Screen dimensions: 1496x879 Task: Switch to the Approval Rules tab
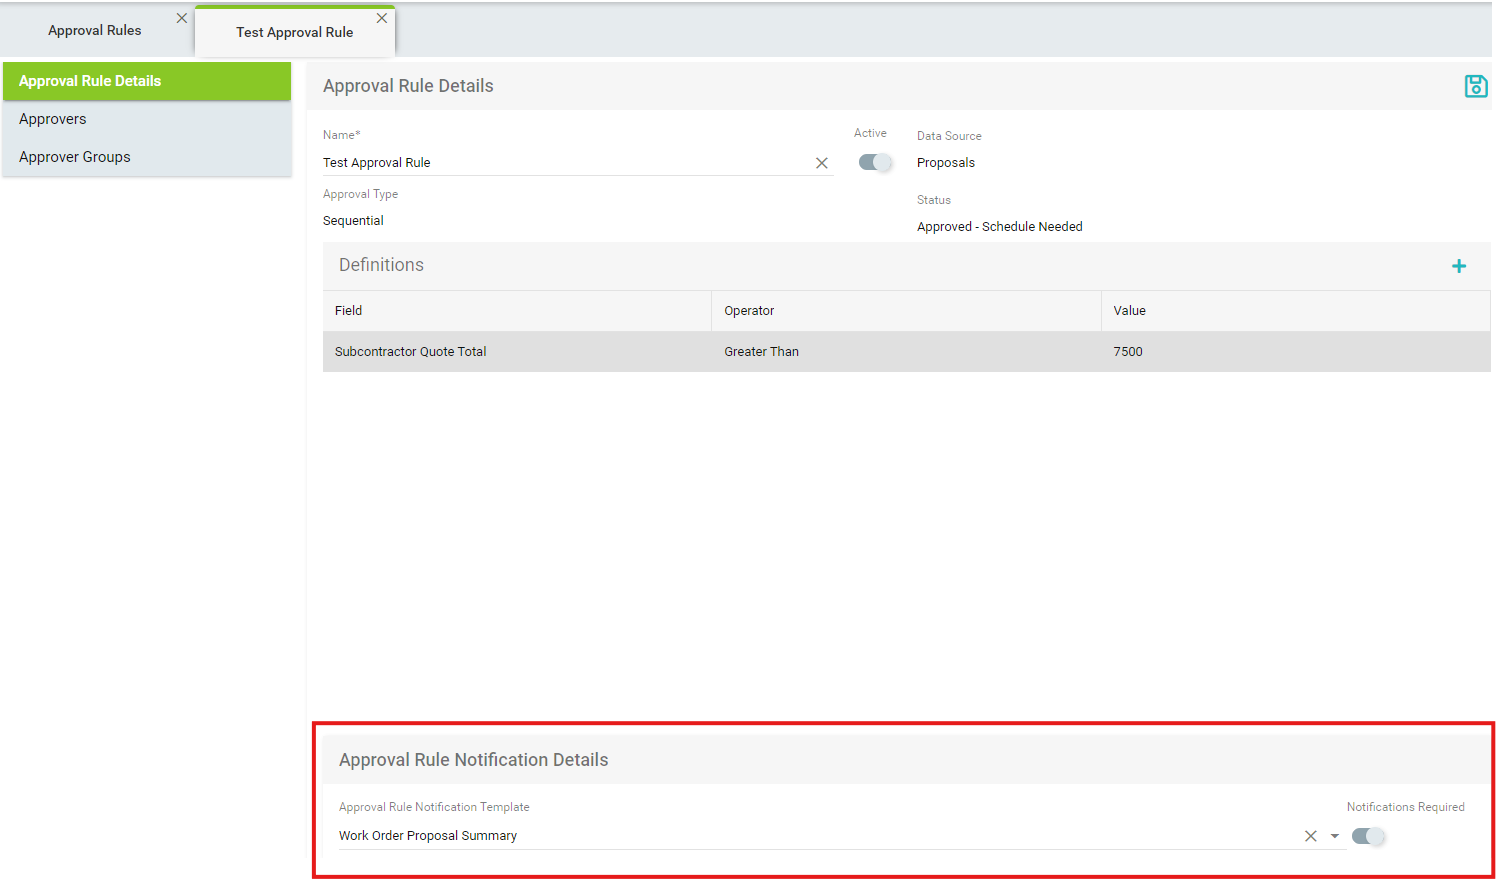pos(95,31)
